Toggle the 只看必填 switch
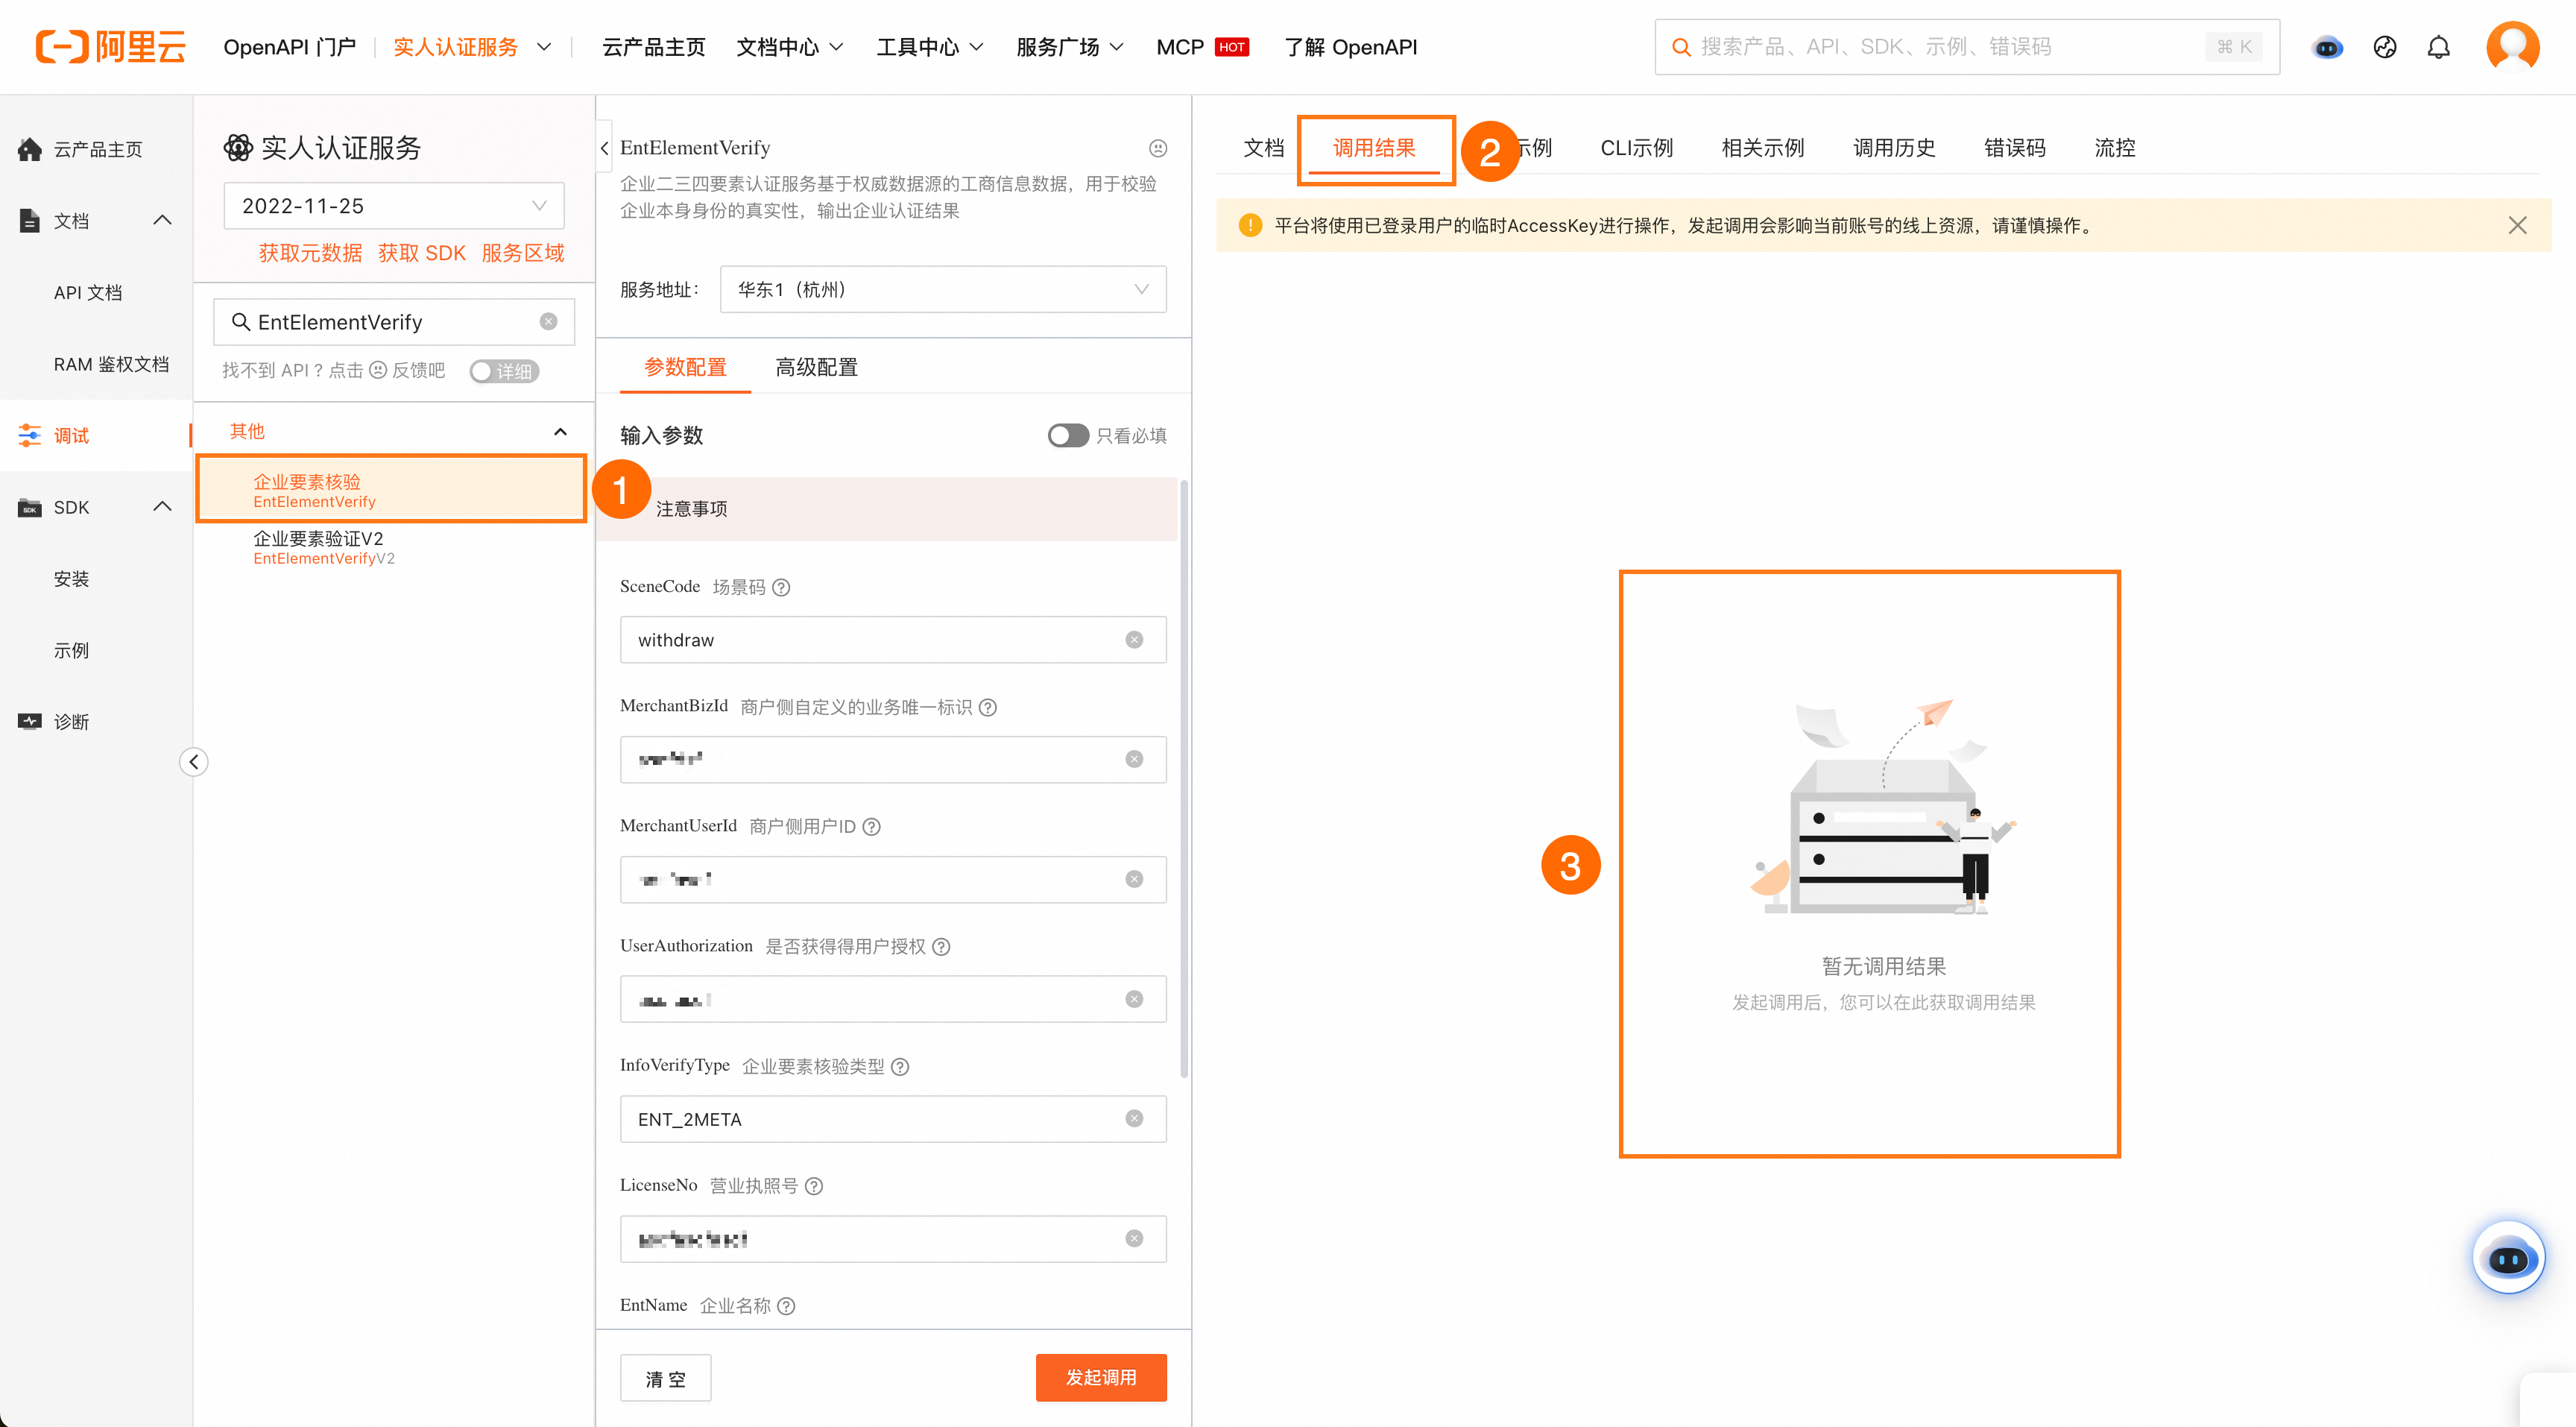The width and height of the screenshot is (2576, 1427). coord(1067,435)
